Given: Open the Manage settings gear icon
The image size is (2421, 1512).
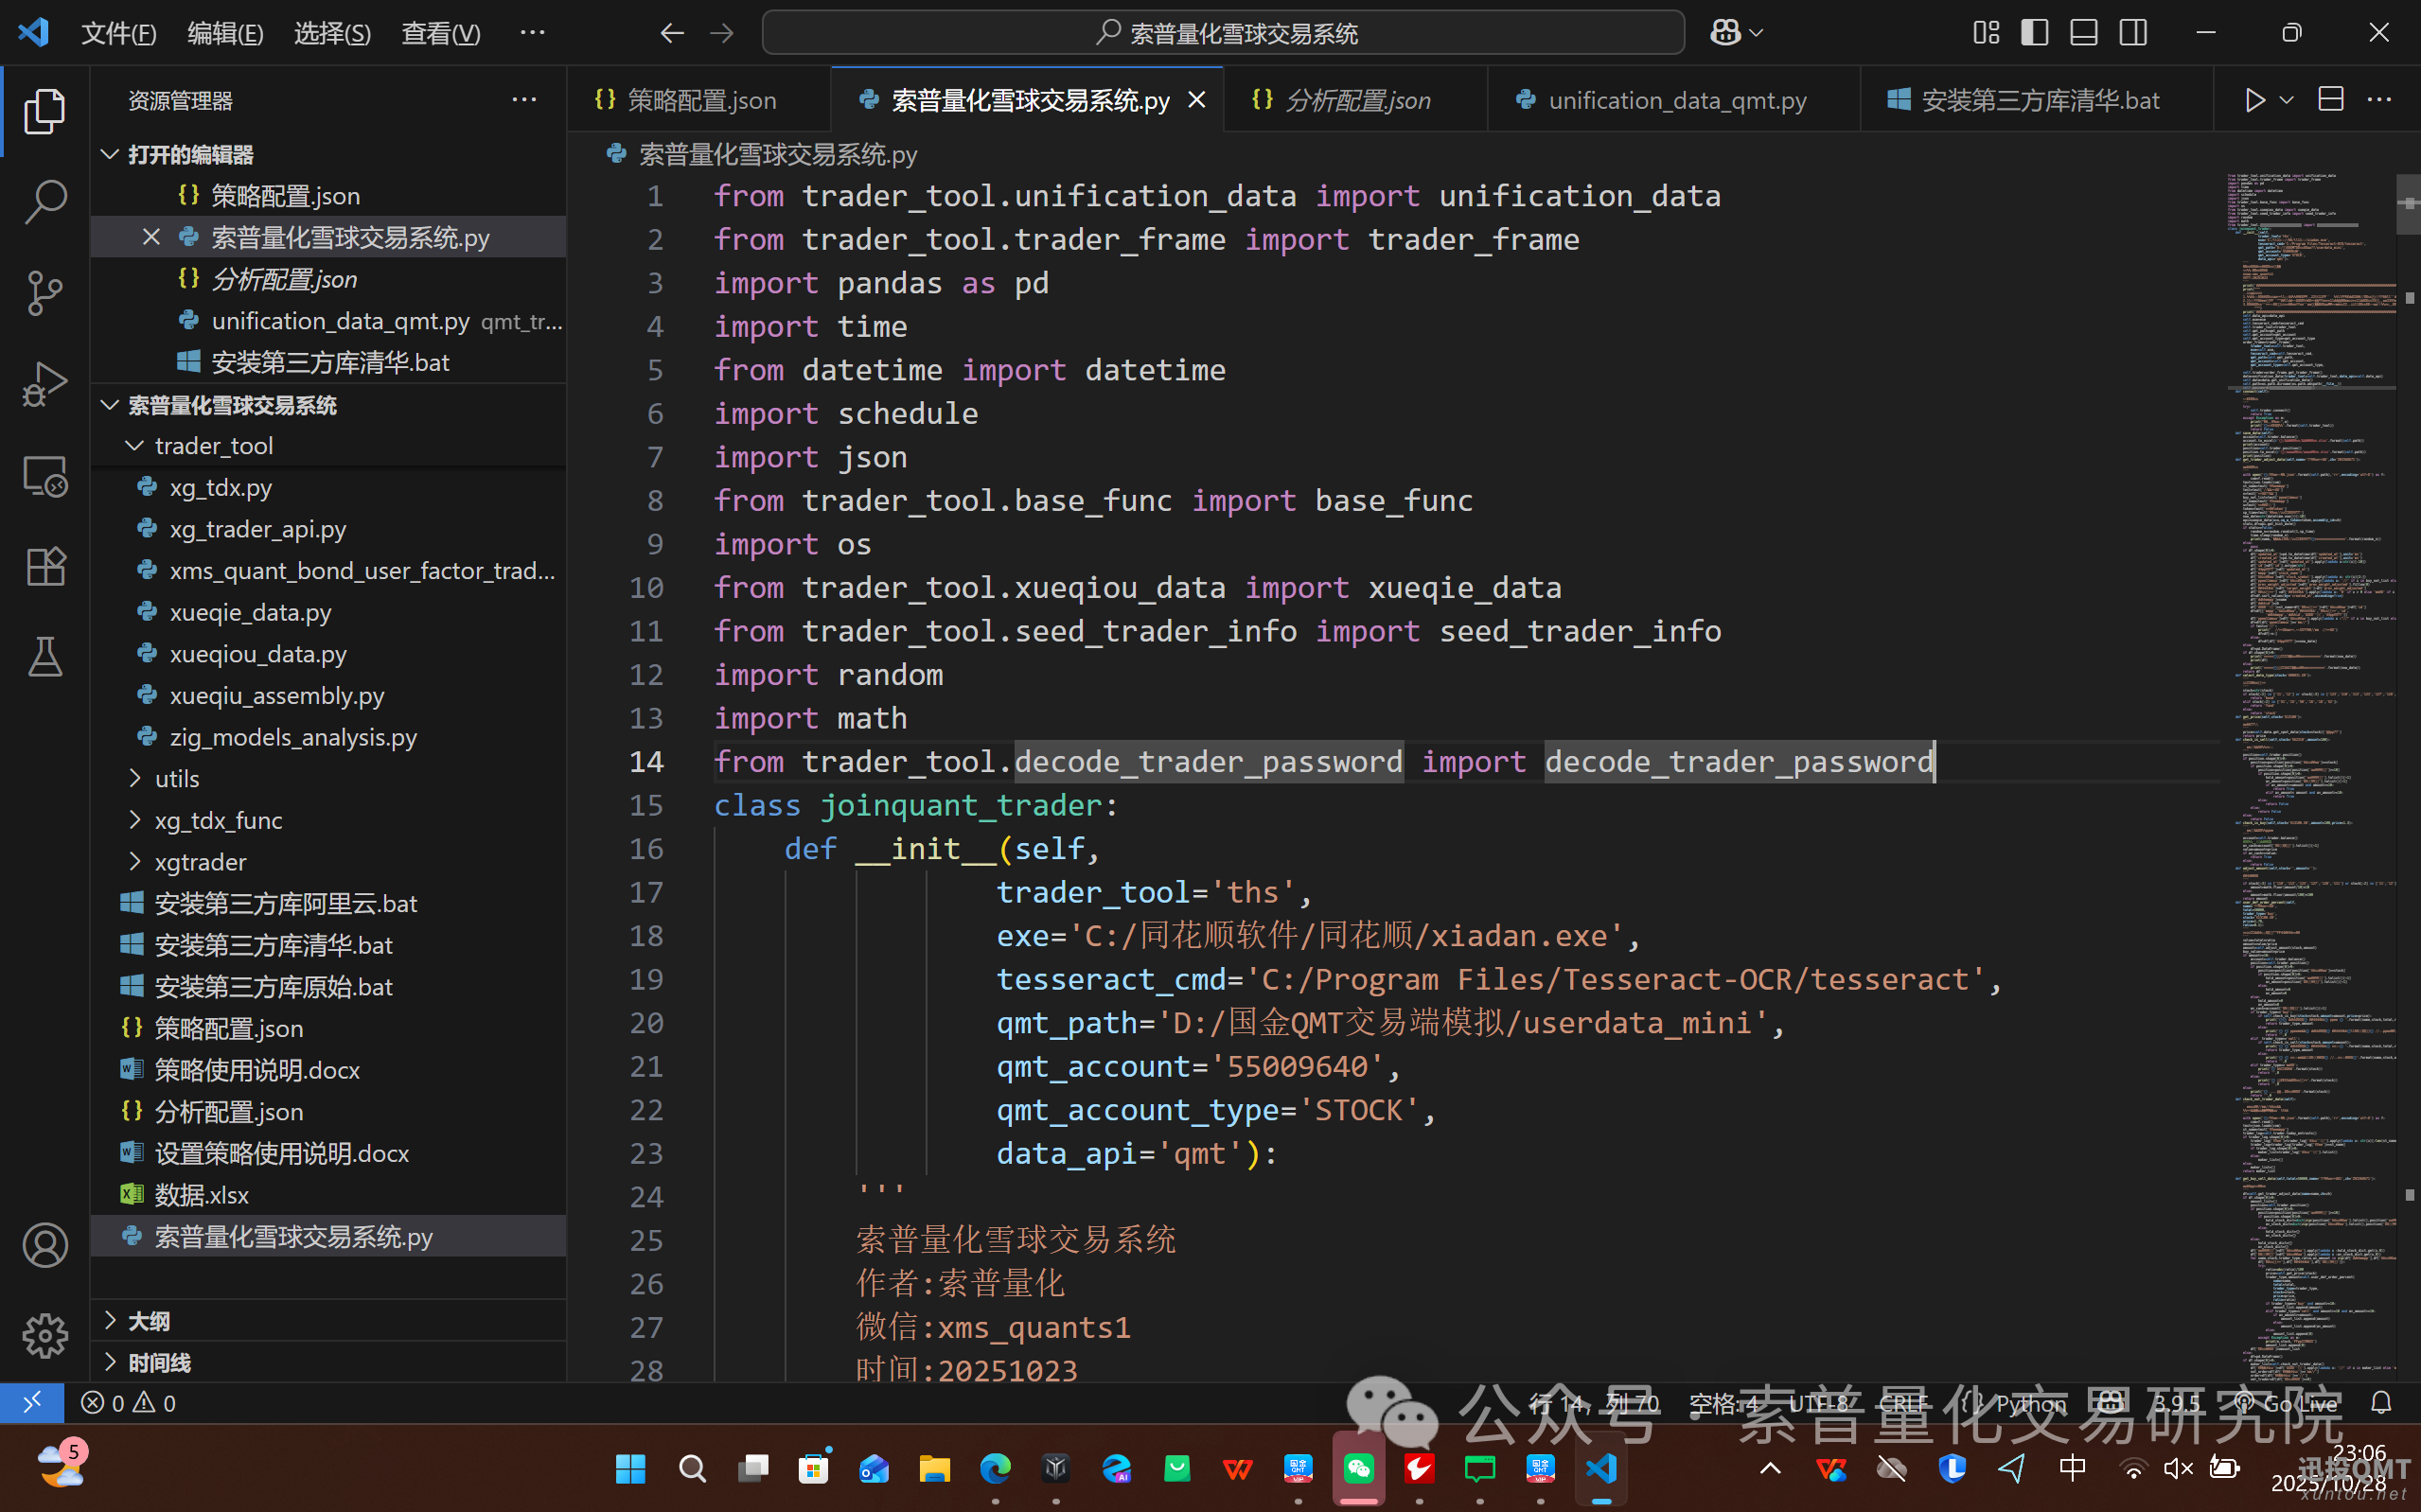Looking at the screenshot, I should coord(45,1335).
